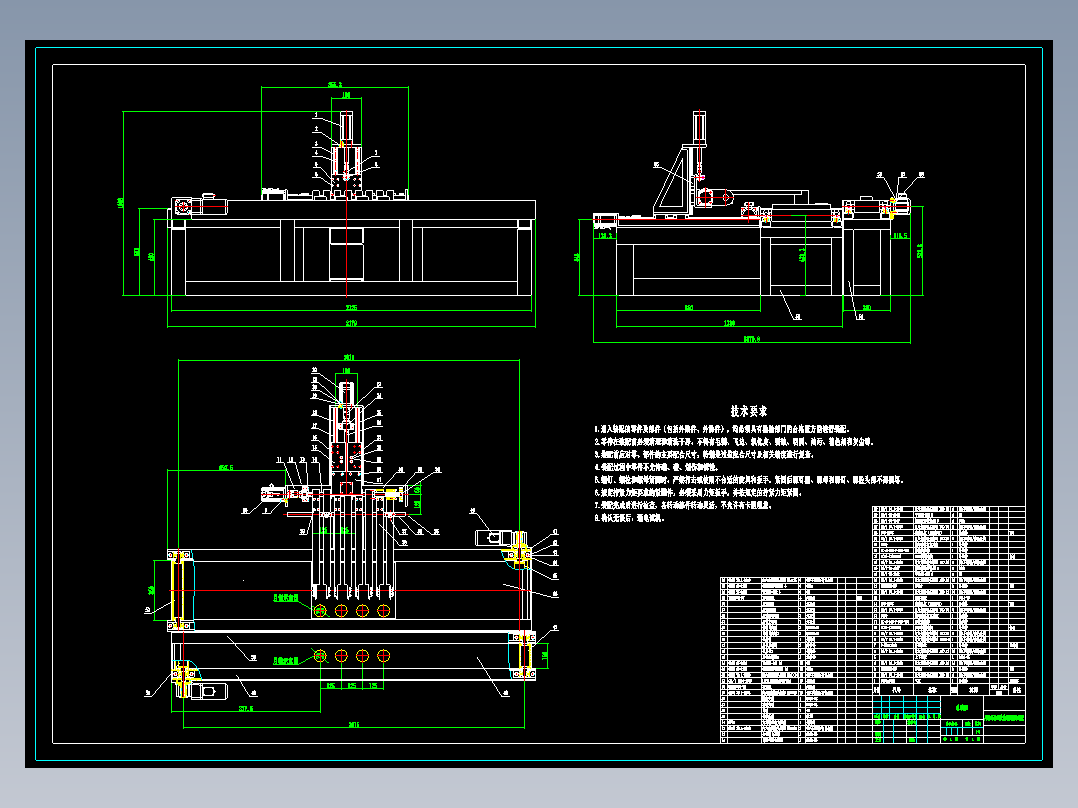Click the front elevation view of the machine
This screenshot has width=1078, height=808.
[329, 206]
